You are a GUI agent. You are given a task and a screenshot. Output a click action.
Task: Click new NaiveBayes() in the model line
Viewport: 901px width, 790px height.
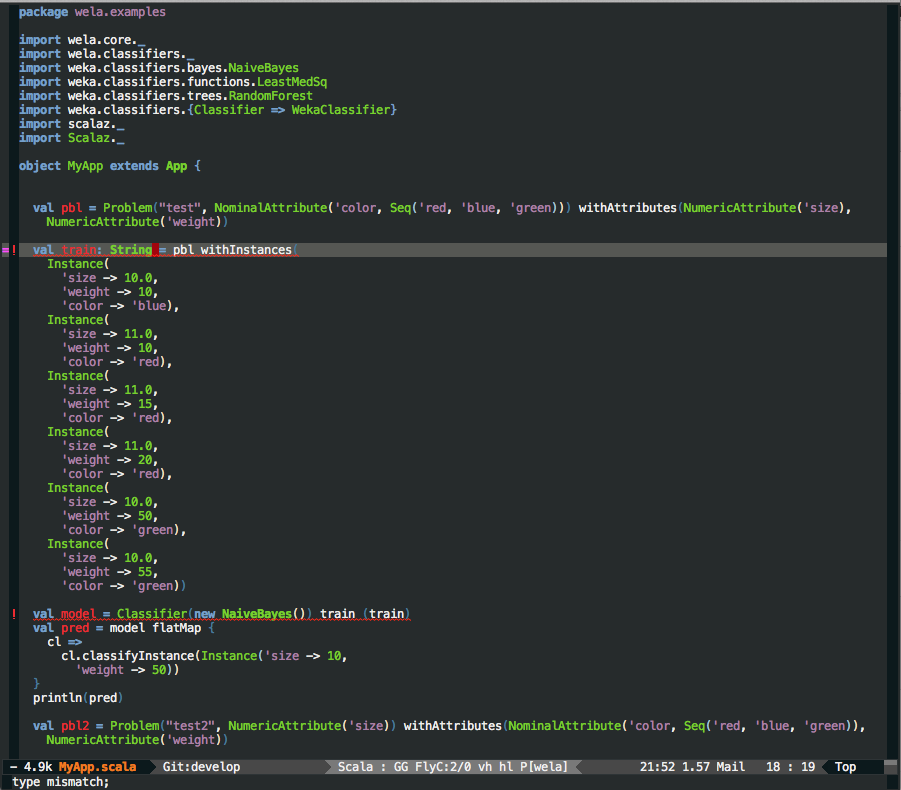pos(249,614)
